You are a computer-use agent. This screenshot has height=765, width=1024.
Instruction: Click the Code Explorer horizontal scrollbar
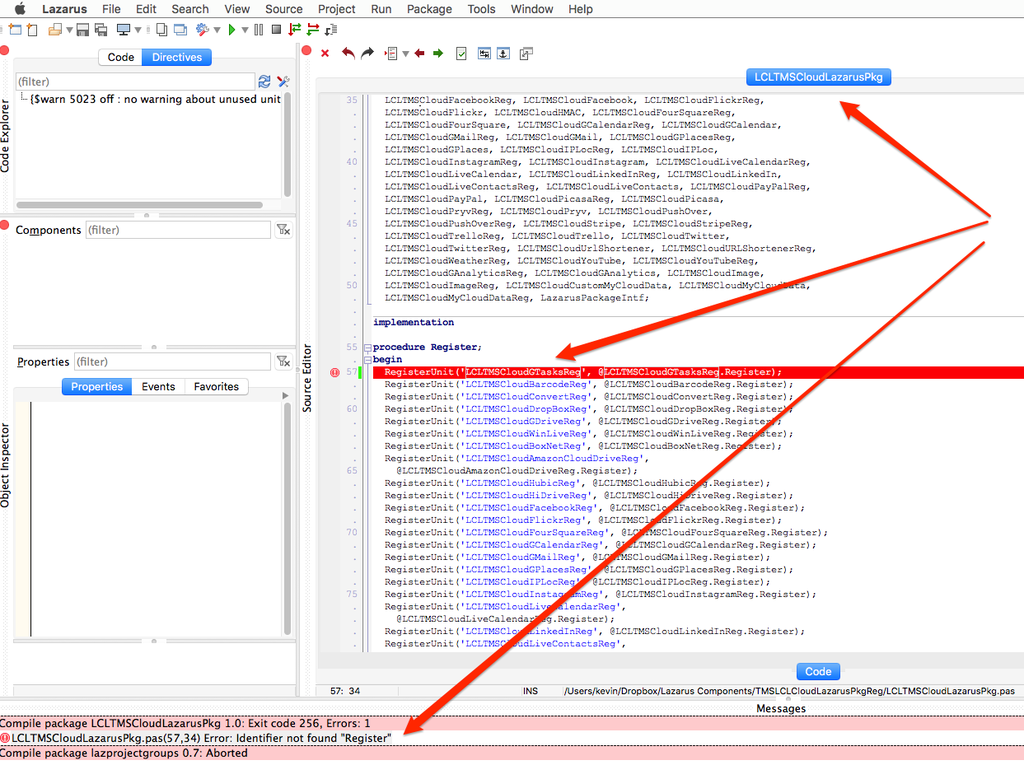point(139,204)
